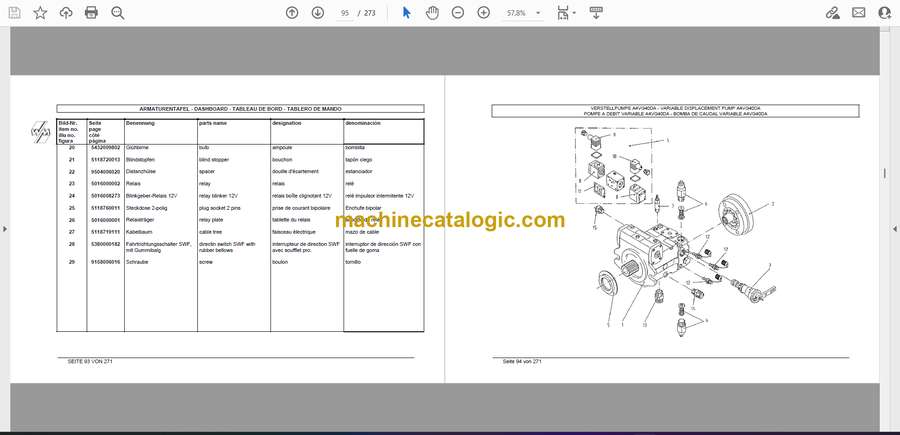This screenshot has height=435, width=900.
Task: Click the hydraulic pump exploded diagram
Action: (x=676, y=233)
